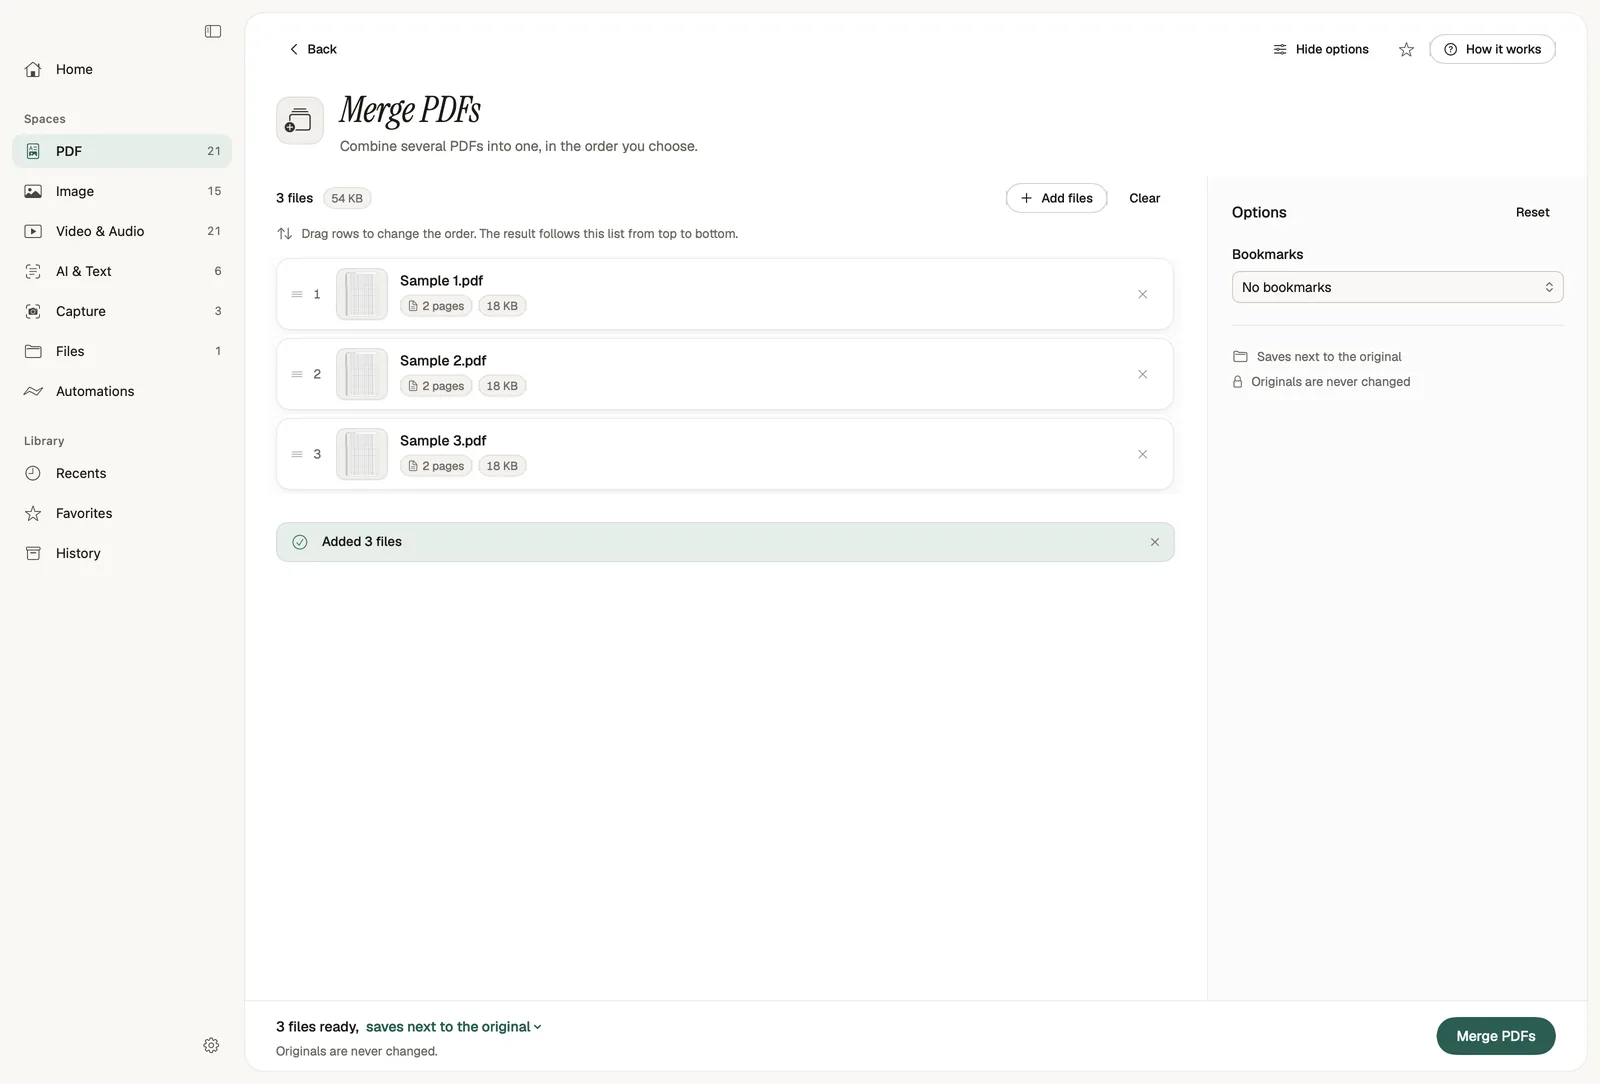Show Recents in the Library

point(122,473)
